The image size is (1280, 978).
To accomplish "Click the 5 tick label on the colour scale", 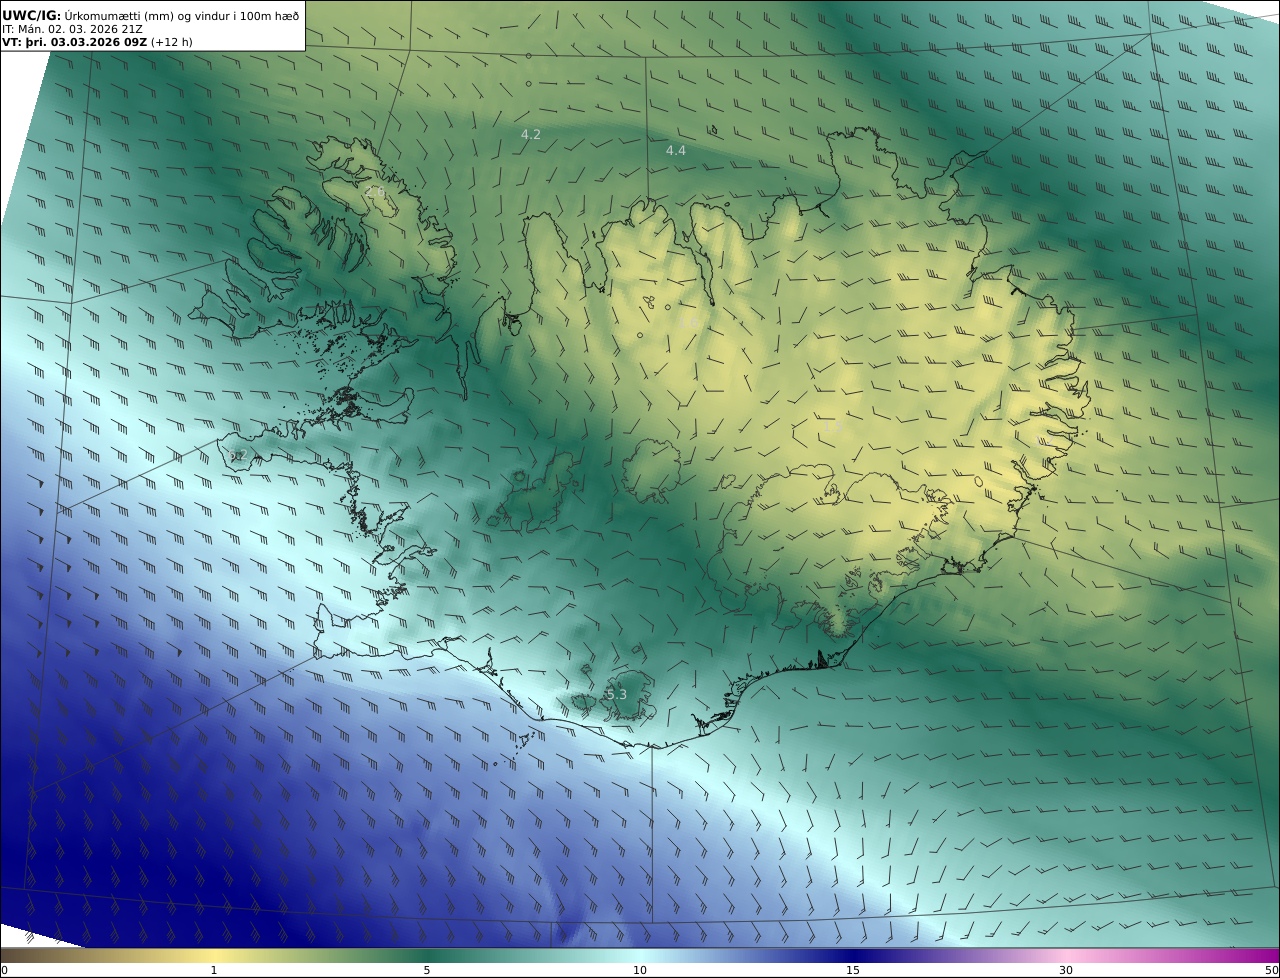I will [x=427, y=970].
